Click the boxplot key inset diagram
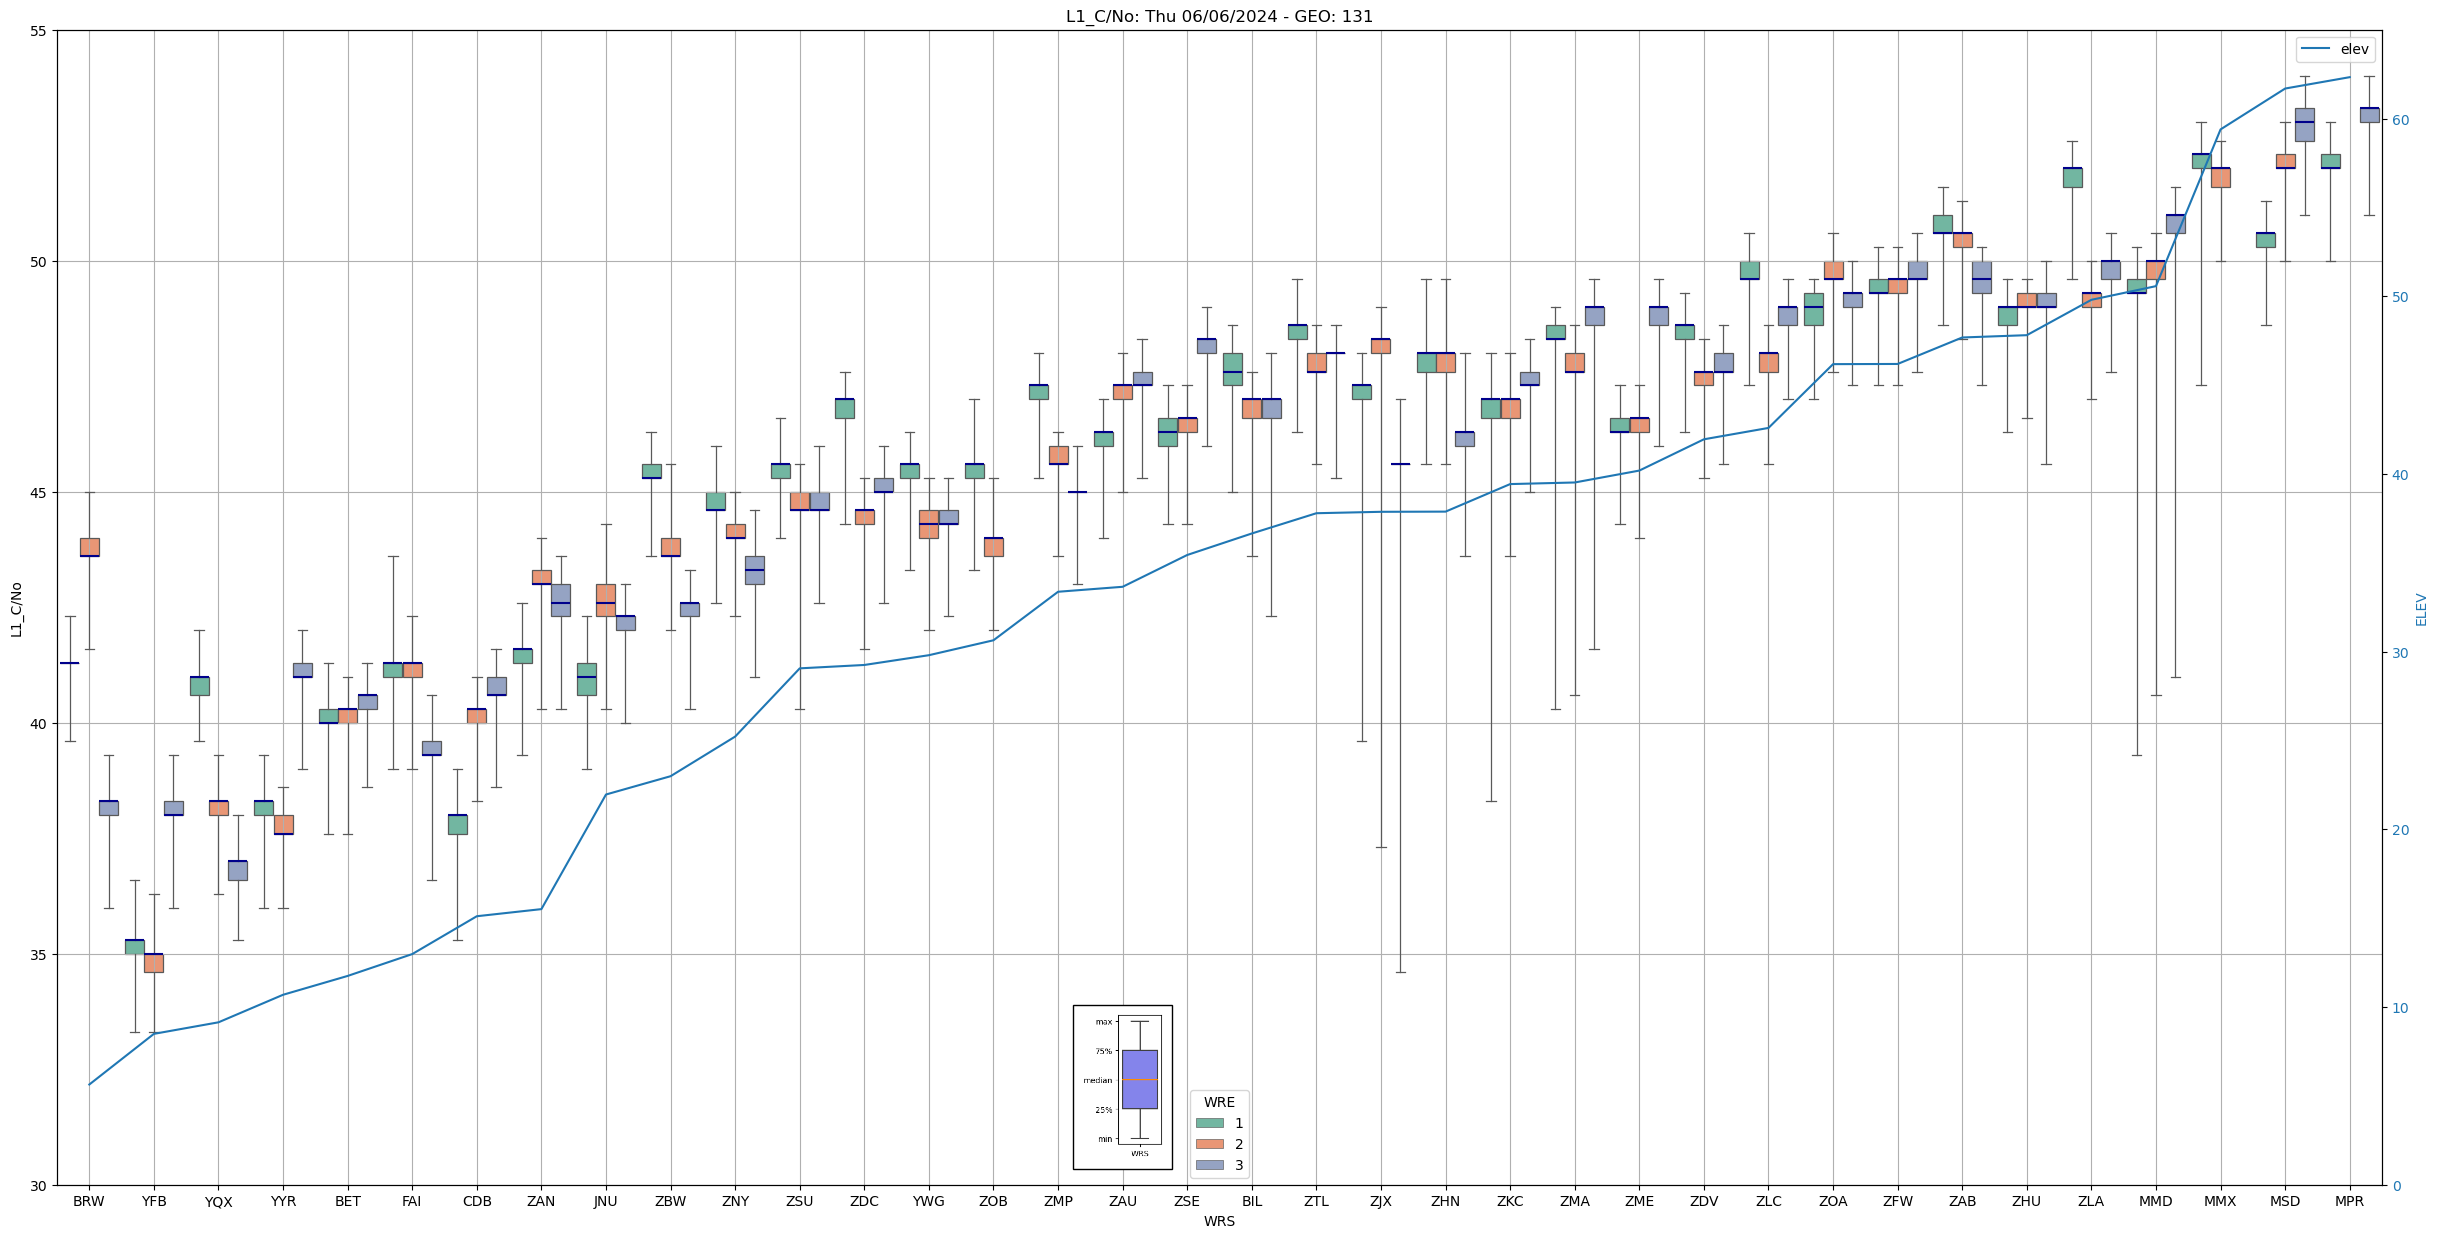This screenshot has height=1238, width=2439. (x=1122, y=1087)
